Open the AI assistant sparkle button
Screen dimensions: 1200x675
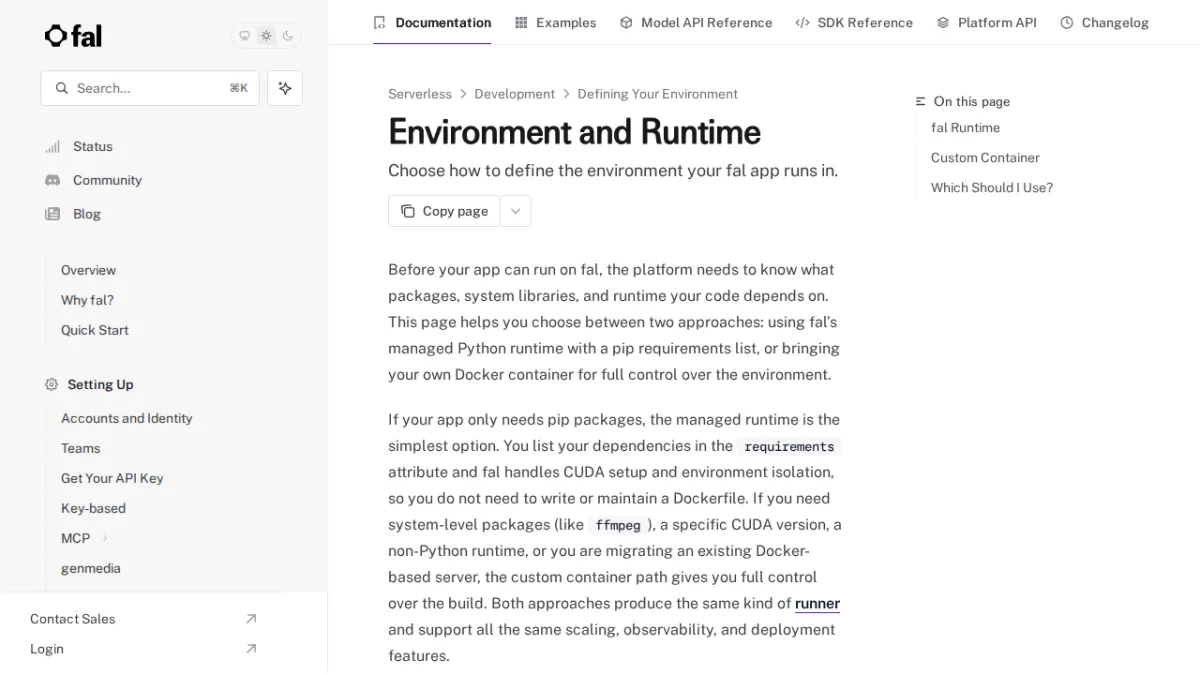[285, 88]
